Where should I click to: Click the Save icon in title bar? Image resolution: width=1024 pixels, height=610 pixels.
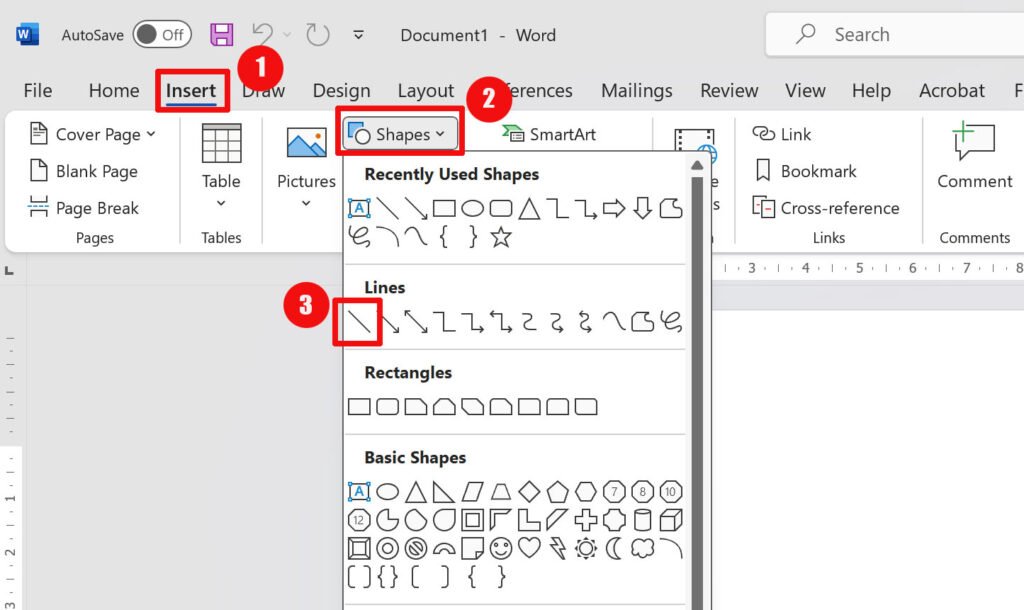click(x=221, y=35)
